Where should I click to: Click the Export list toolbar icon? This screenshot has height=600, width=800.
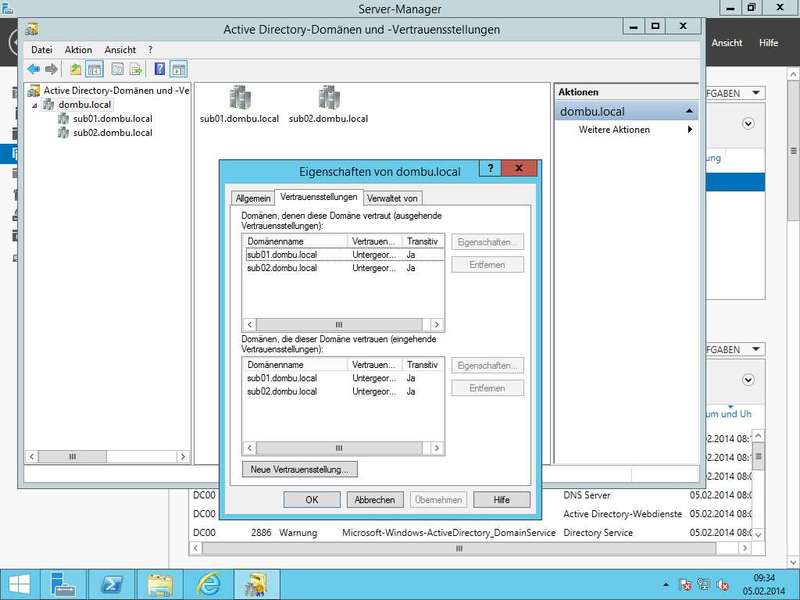pyautogui.click(x=136, y=69)
